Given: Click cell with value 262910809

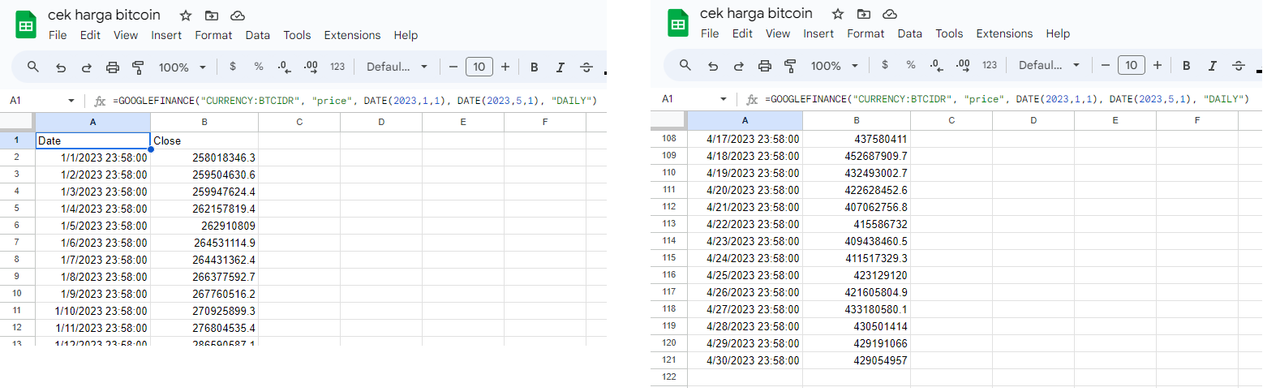Looking at the screenshot, I should tap(204, 226).
